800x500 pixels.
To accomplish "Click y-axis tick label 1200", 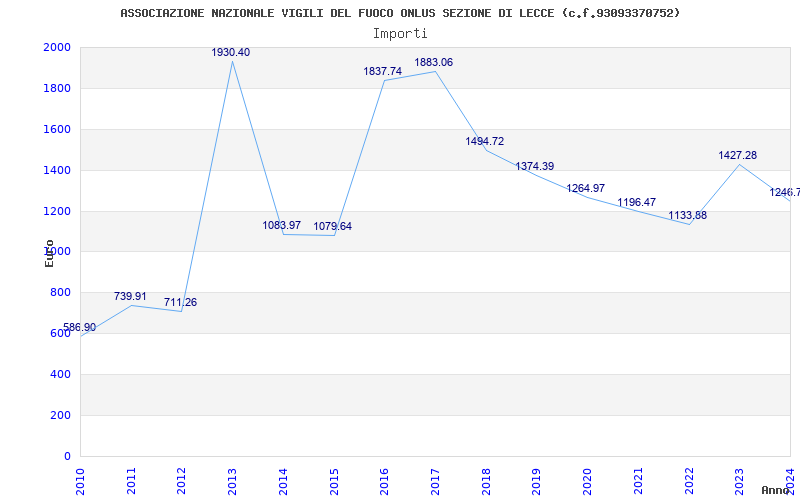I will pyautogui.click(x=57, y=211).
